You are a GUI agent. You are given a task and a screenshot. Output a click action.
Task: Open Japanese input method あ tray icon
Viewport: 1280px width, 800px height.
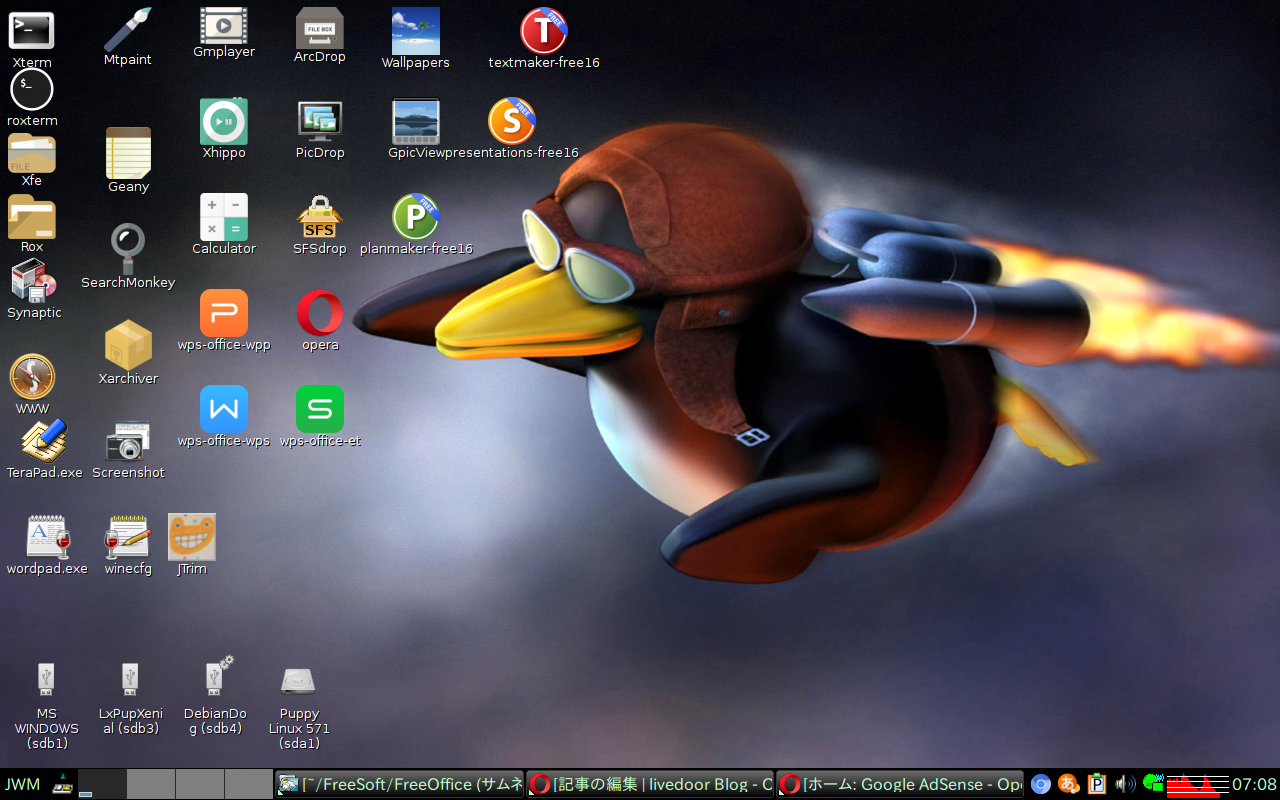pos(1069,784)
